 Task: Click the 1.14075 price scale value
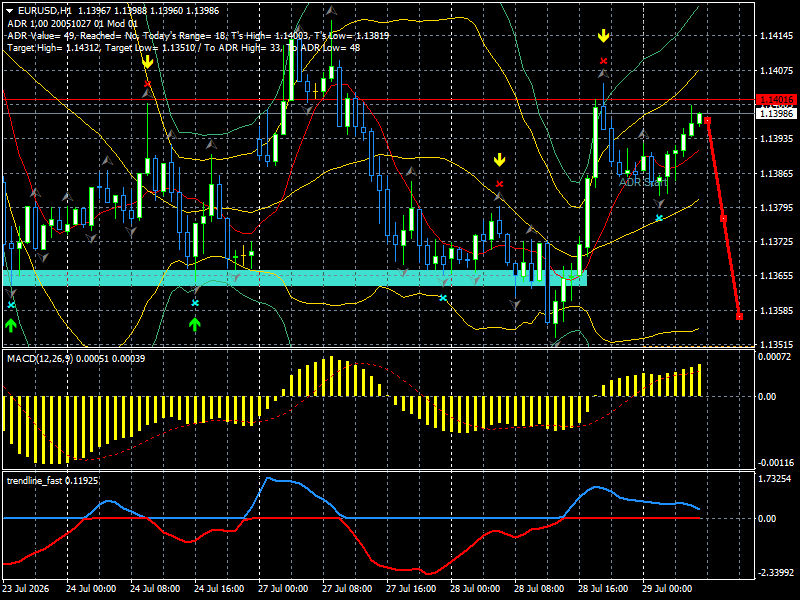coord(777,70)
